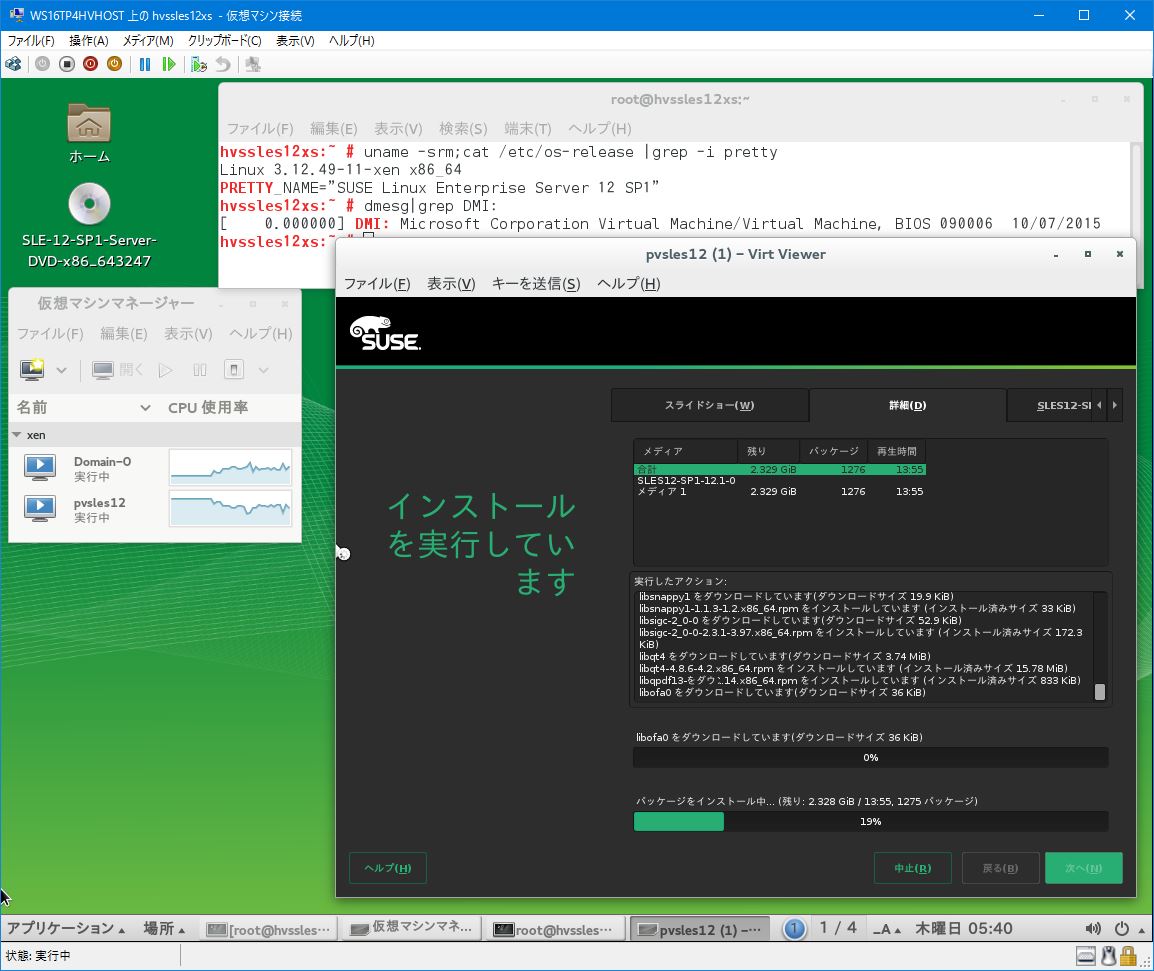Click 中止(R) abort button
The image size is (1154, 971).
click(913, 868)
